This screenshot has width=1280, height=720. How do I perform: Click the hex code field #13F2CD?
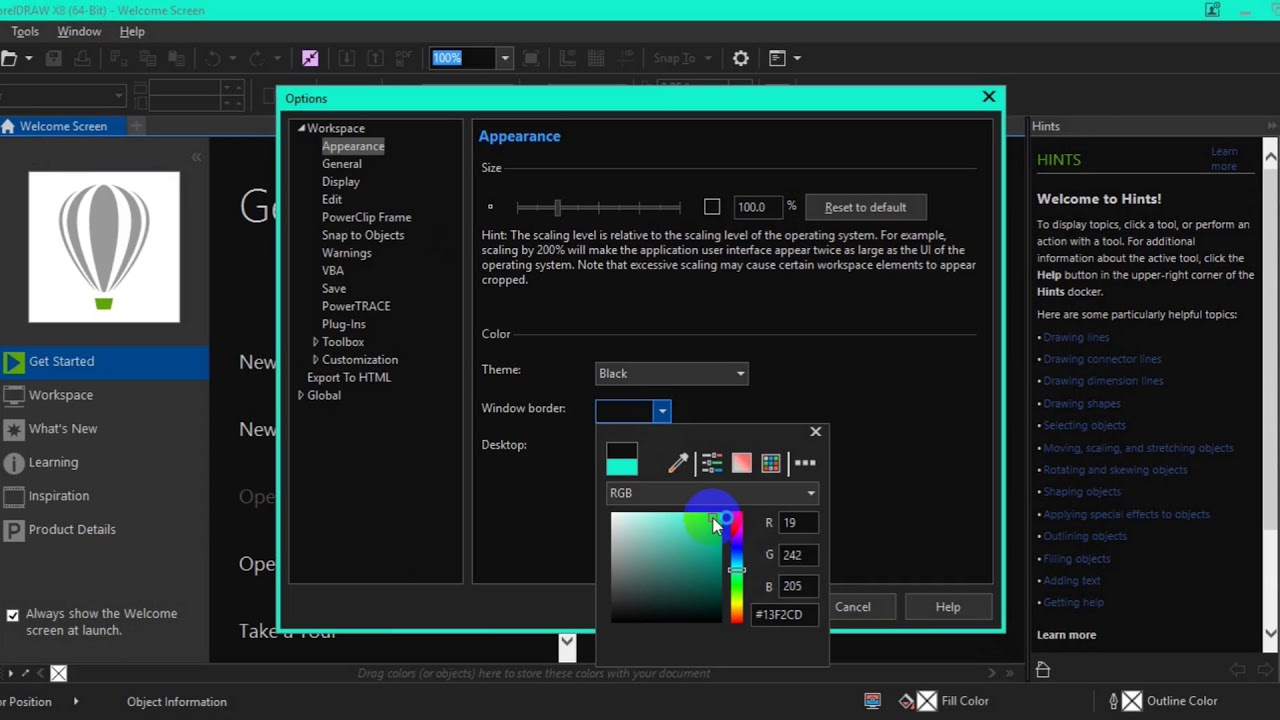coord(785,615)
